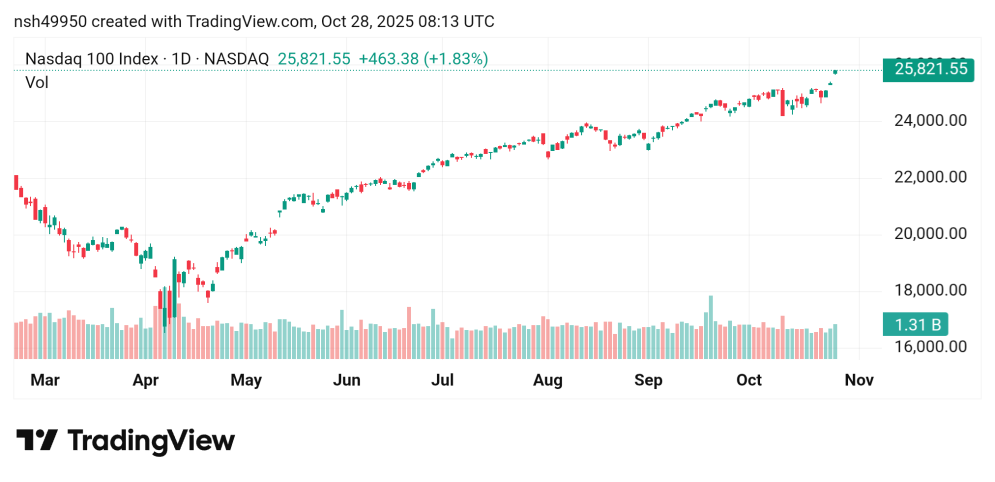
Task: Click the TradingView logo icon
Action: click(36, 441)
